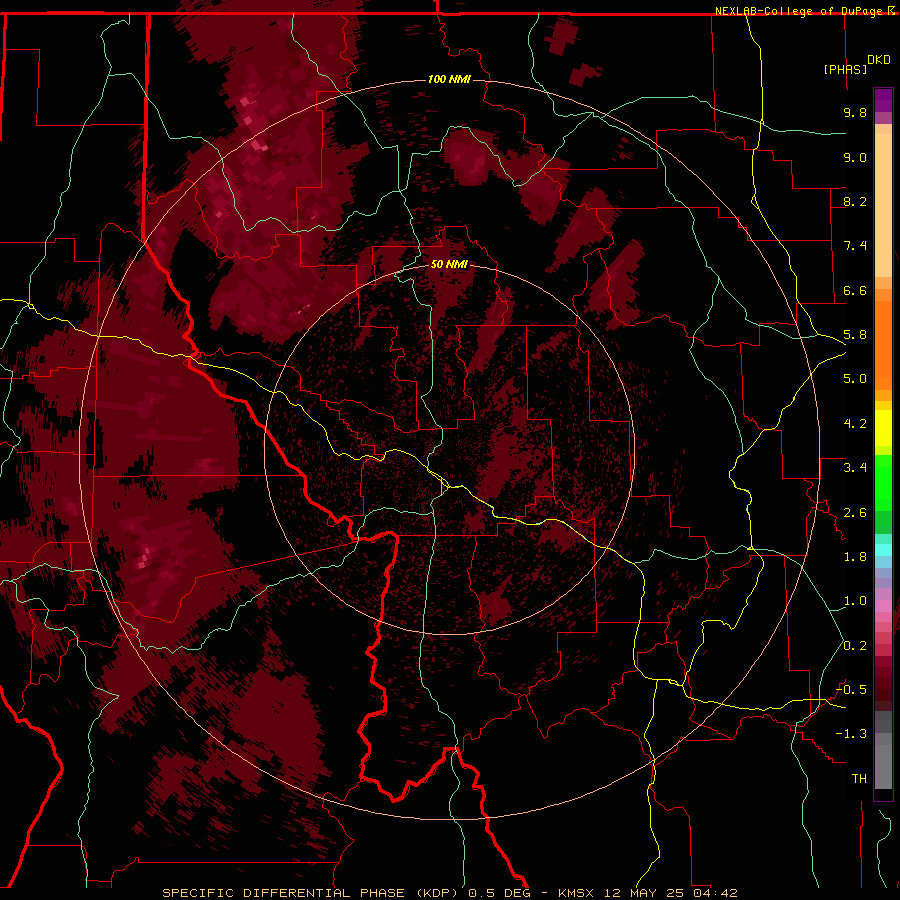Pick the cyan band of the color scale

coord(883,550)
